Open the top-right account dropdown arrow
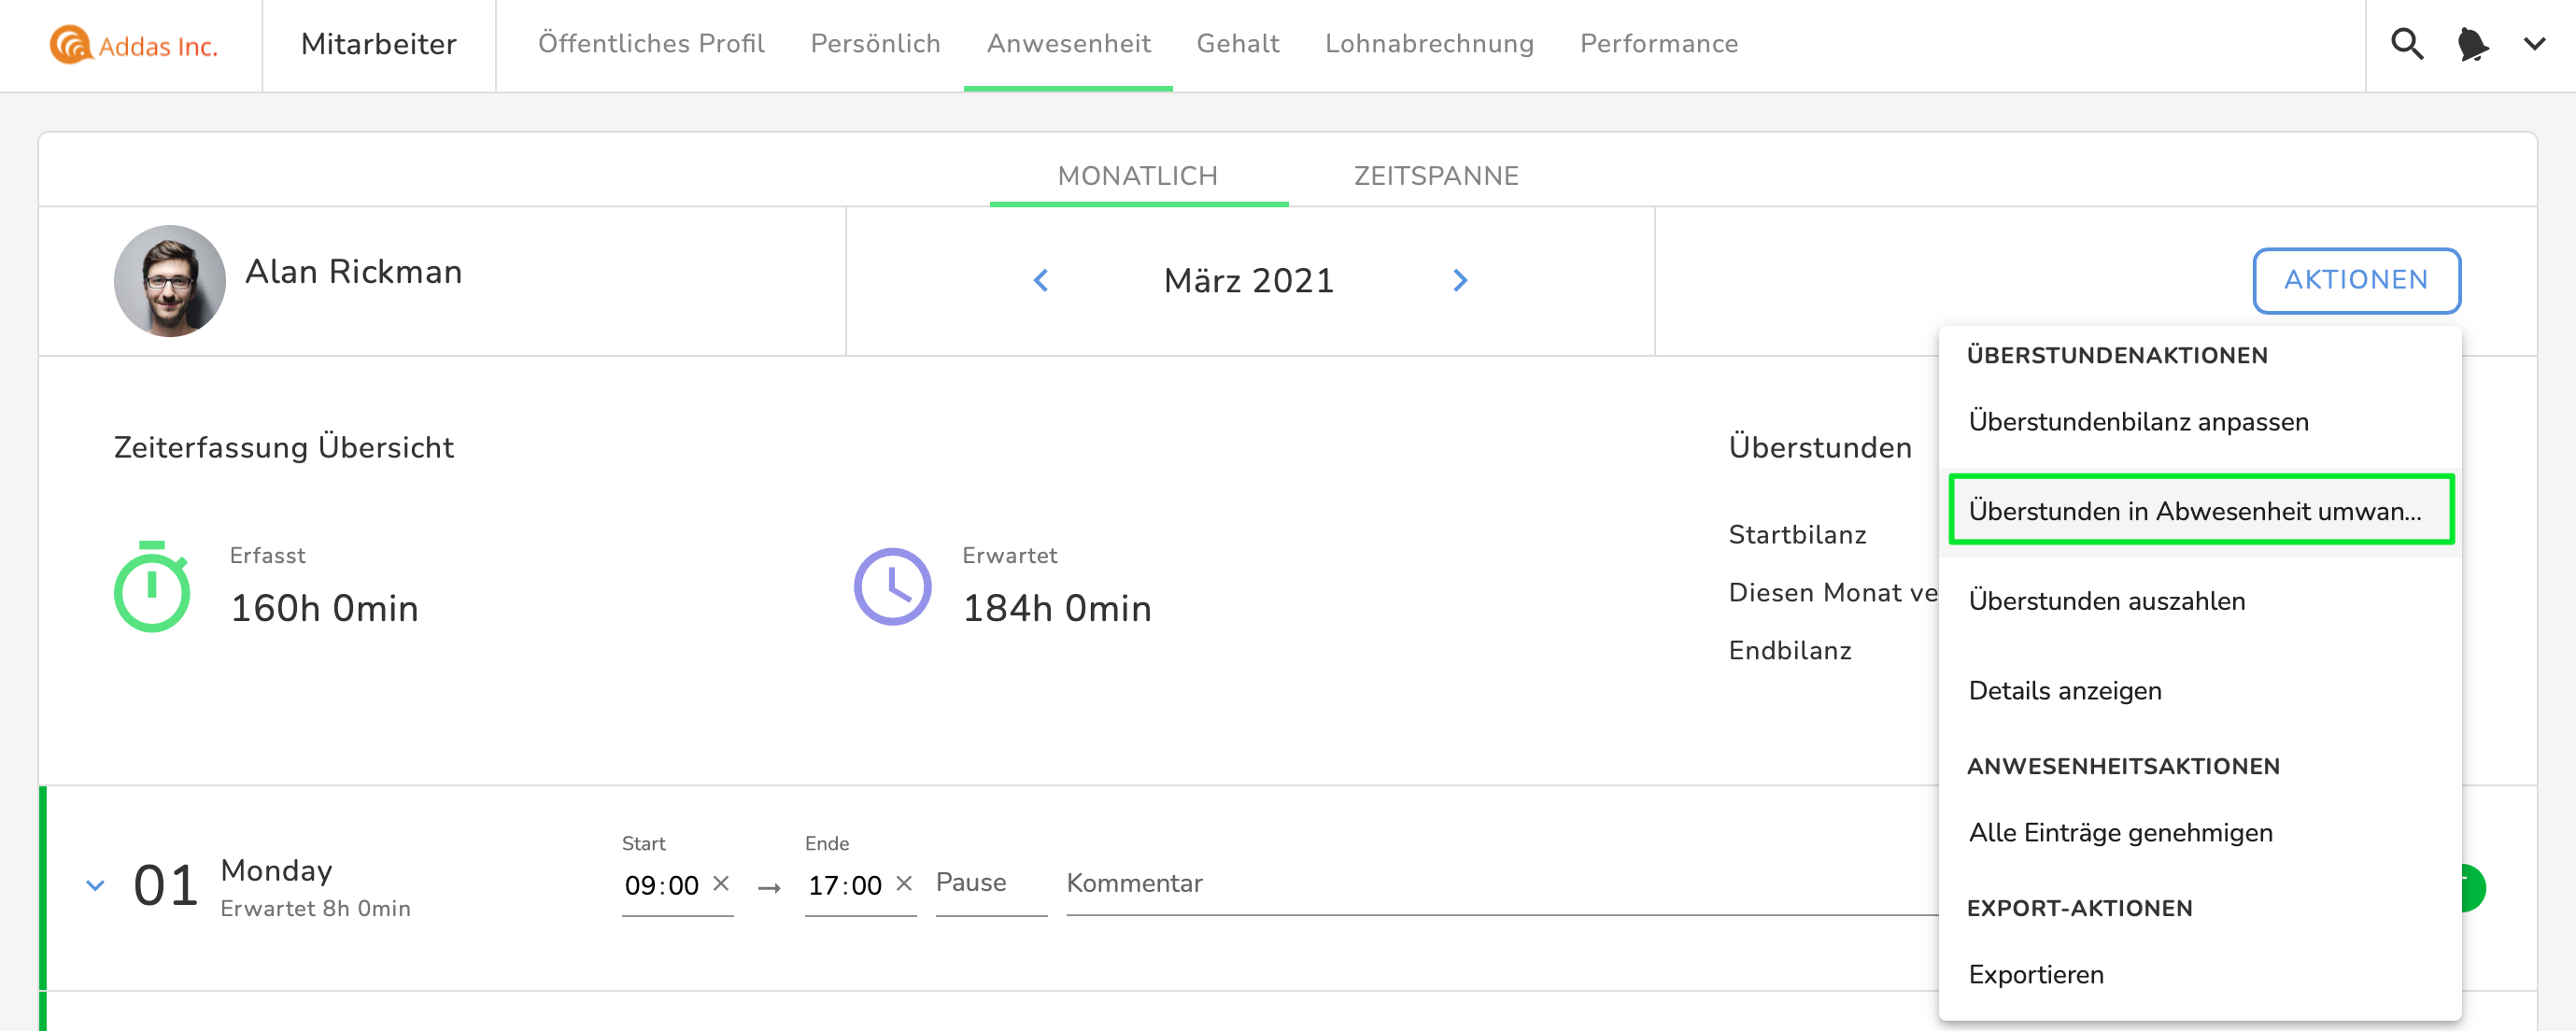 coord(2534,44)
